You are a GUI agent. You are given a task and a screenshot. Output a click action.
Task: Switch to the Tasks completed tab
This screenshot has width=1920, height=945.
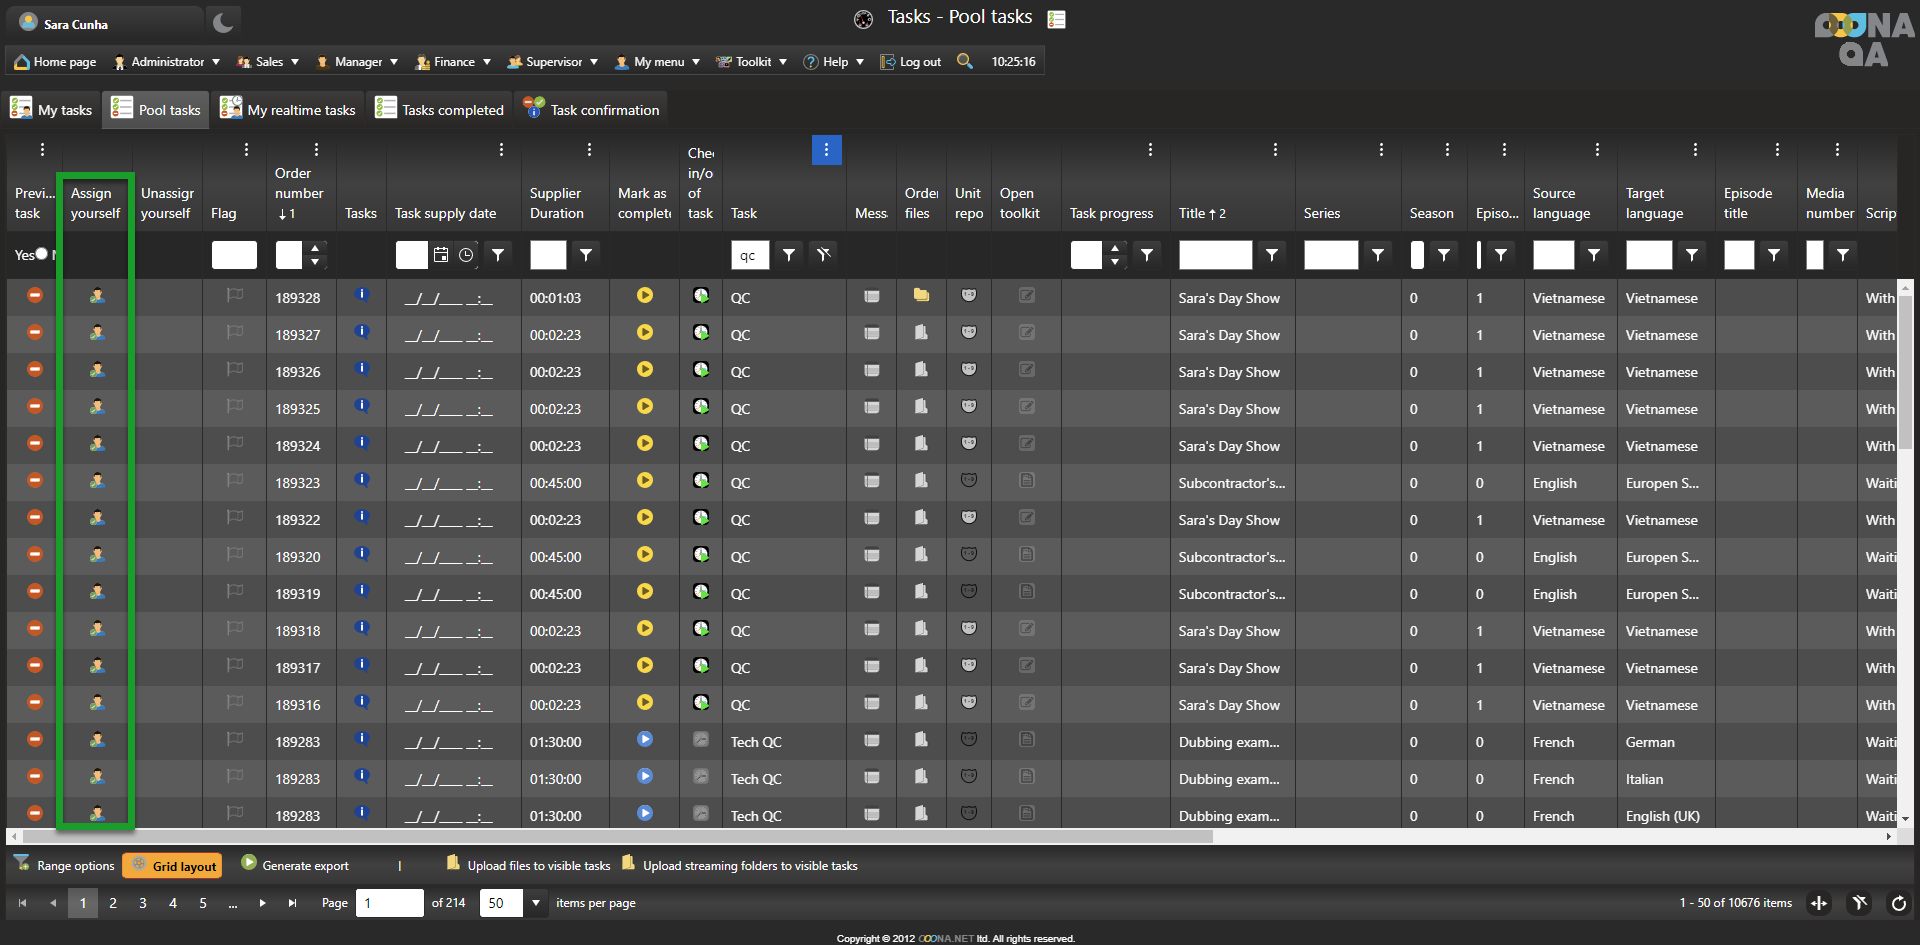[x=441, y=110]
